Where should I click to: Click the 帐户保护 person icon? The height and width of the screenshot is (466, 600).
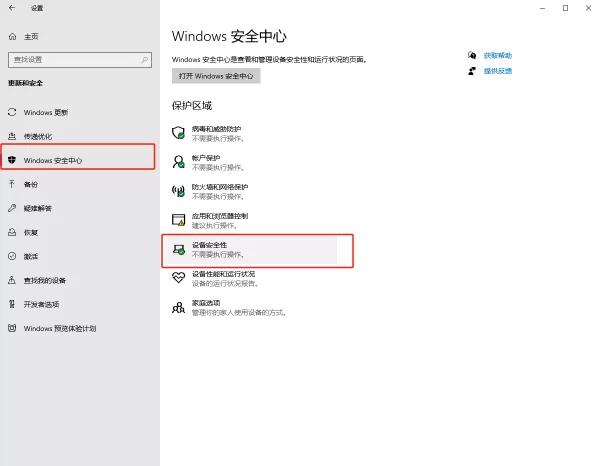pyautogui.click(x=178, y=162)
